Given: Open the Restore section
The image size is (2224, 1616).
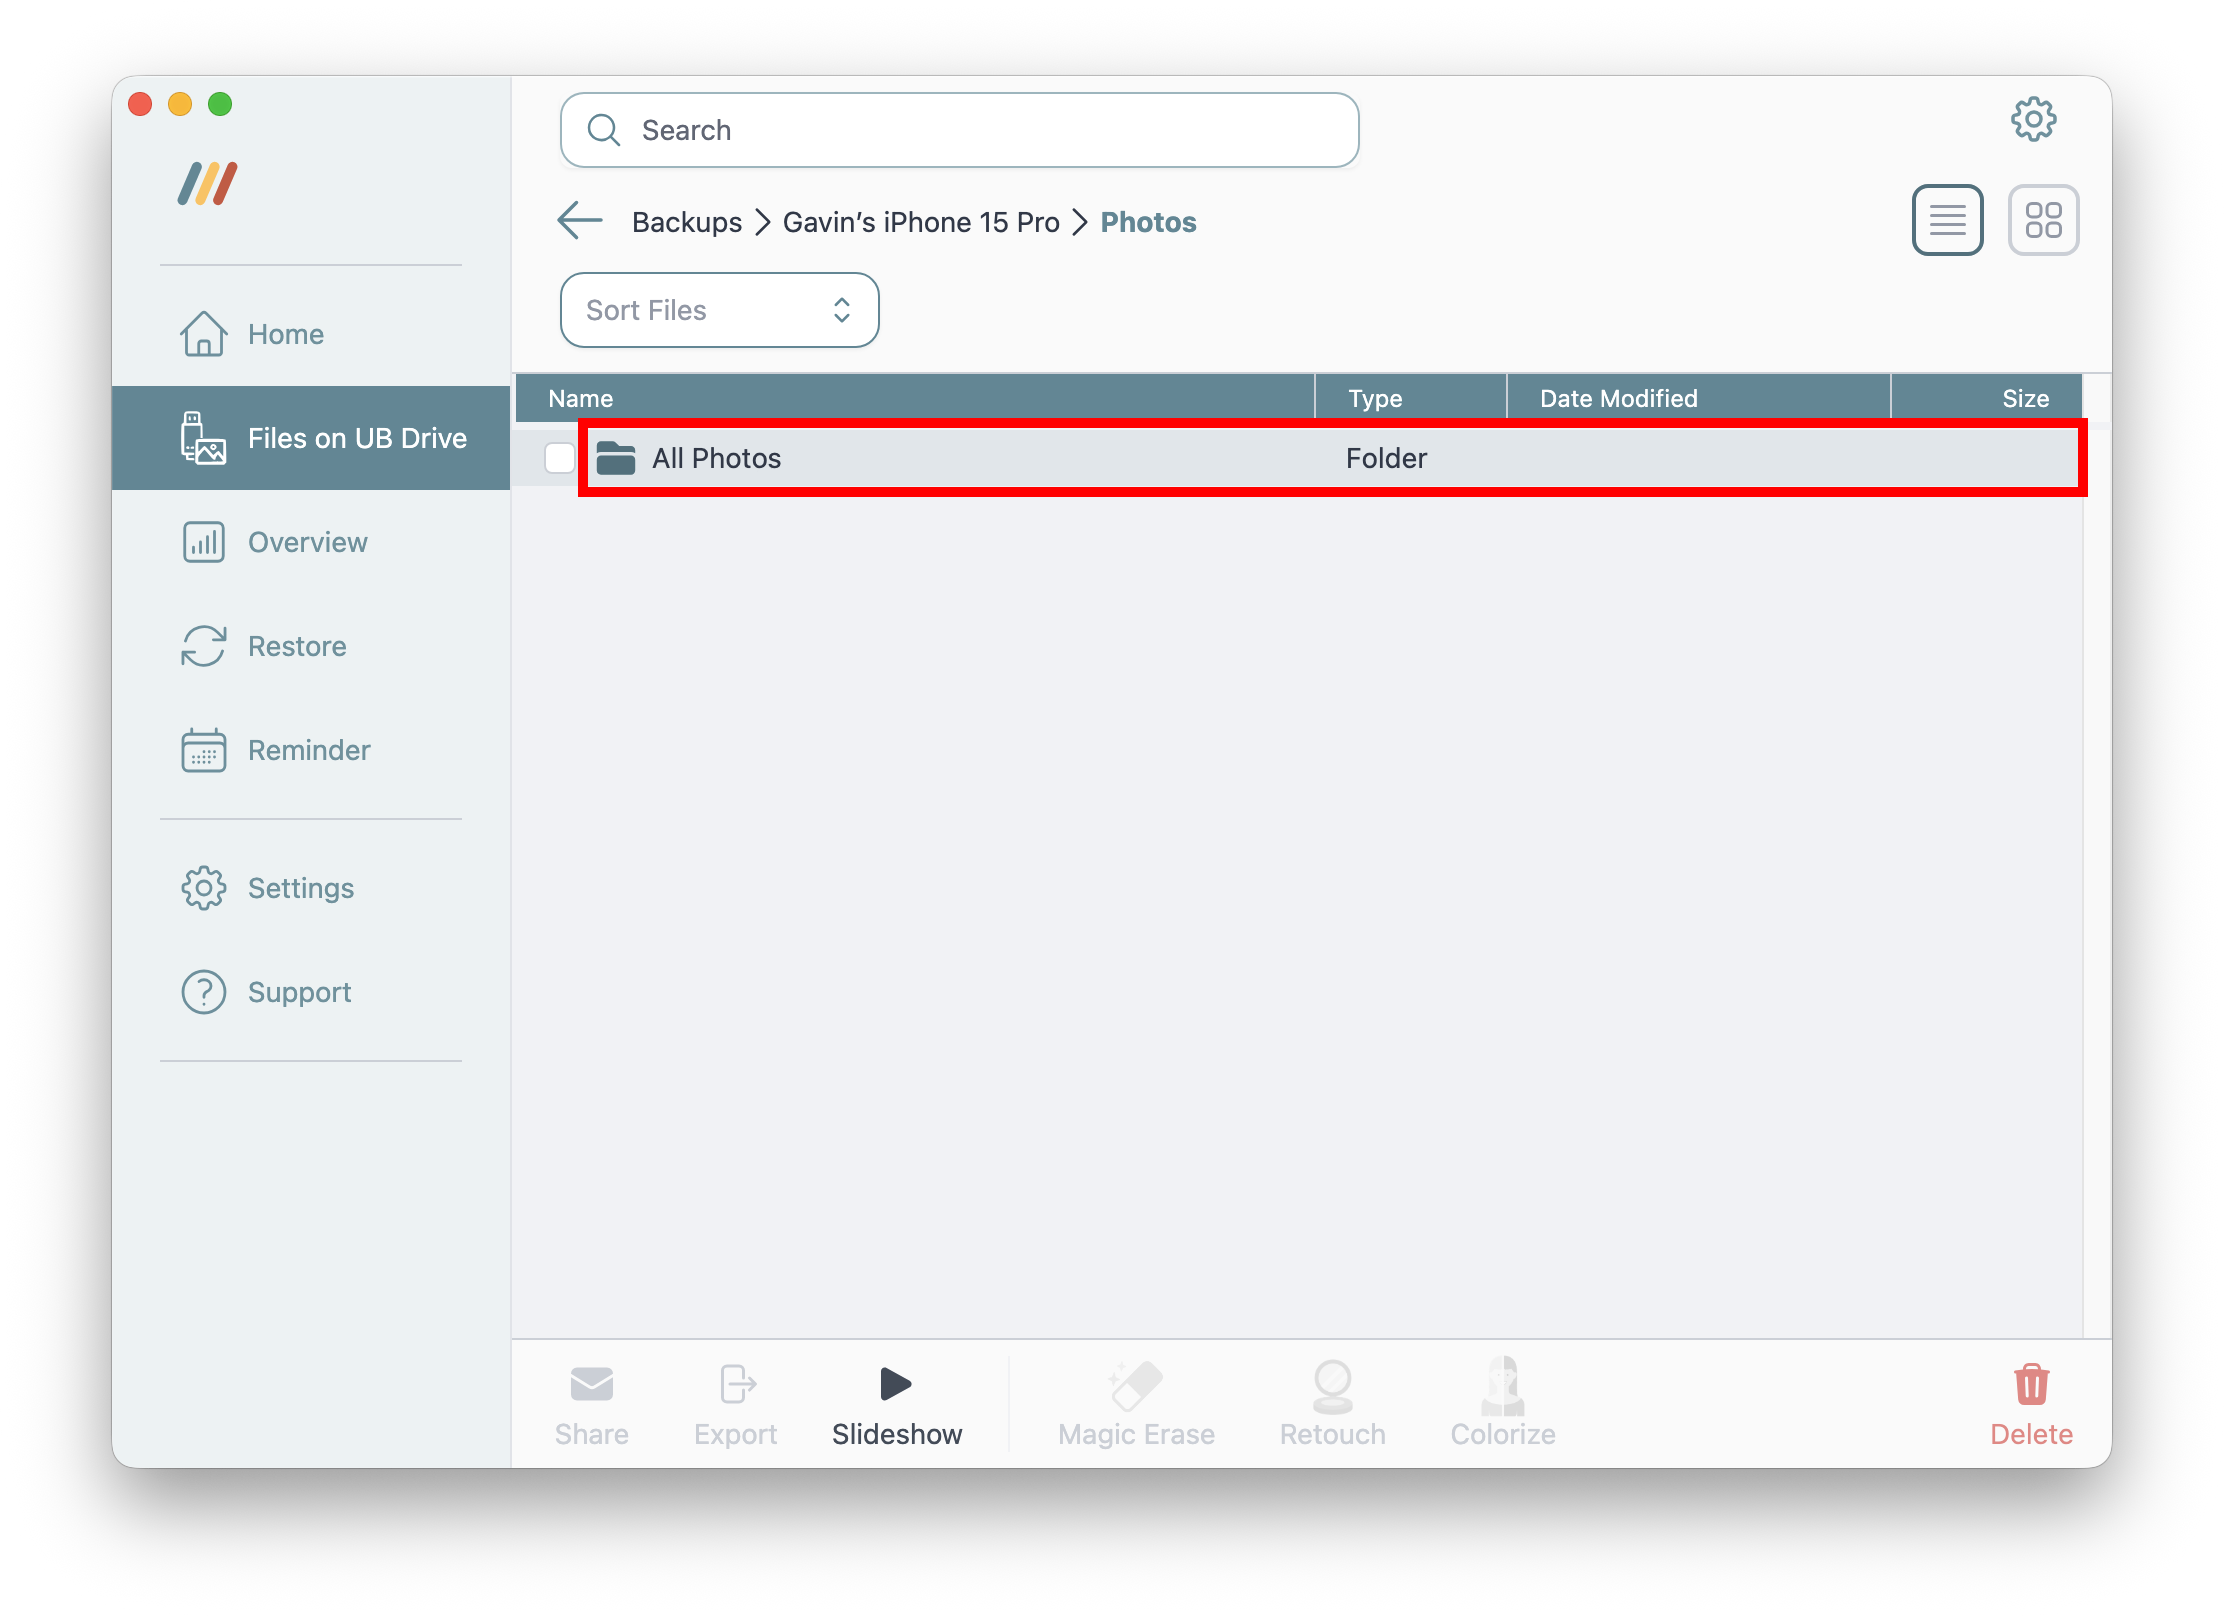Looking at the screenshot, I should click(x=311, y=646).
